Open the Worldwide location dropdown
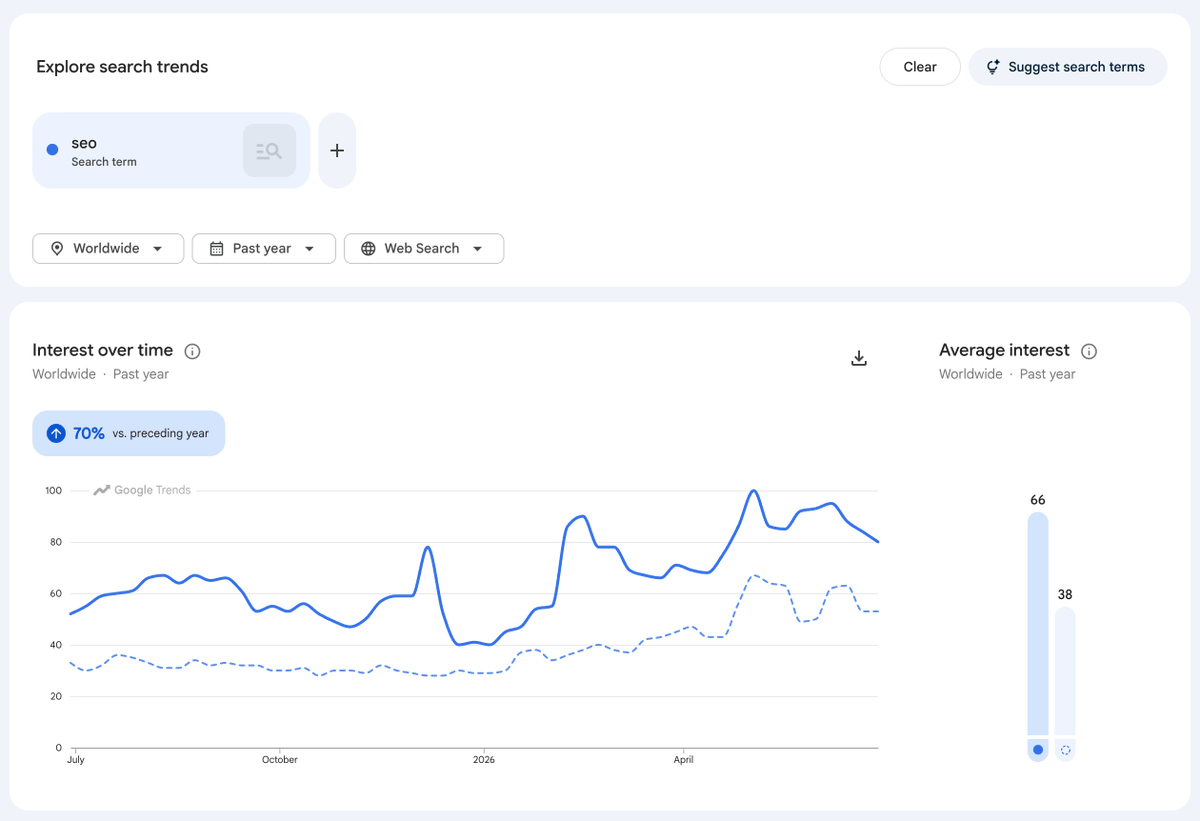1200x821 pixels. 108,248
